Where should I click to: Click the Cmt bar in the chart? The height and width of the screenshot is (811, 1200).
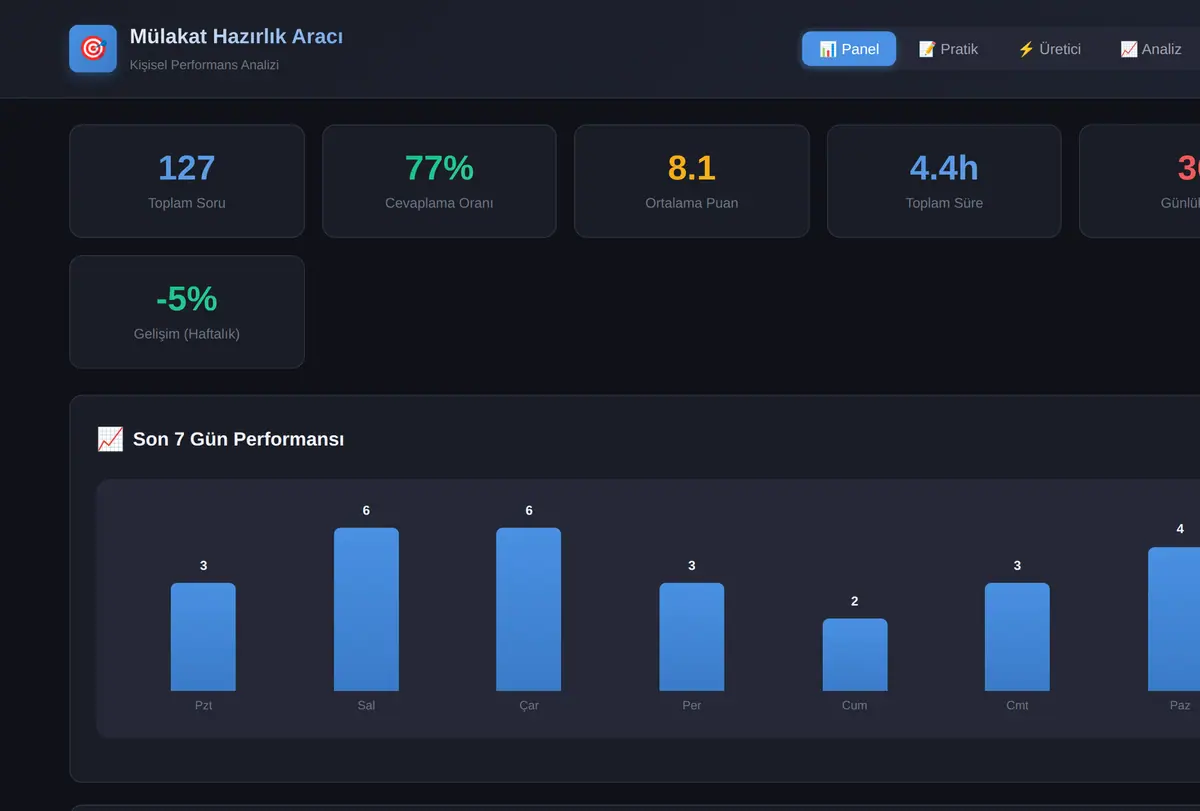tap(1017, 637)
